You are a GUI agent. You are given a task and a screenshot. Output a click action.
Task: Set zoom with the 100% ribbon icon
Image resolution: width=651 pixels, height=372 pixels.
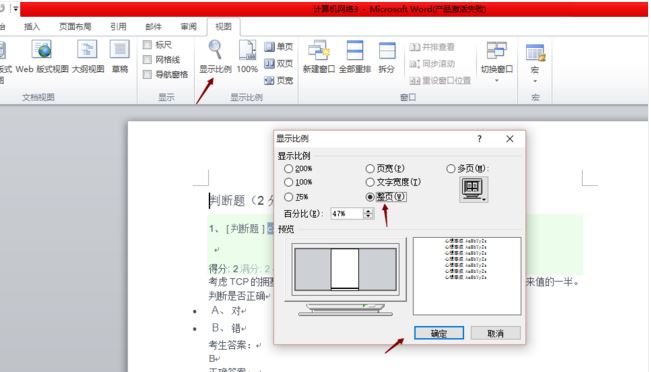click(247, 57)
